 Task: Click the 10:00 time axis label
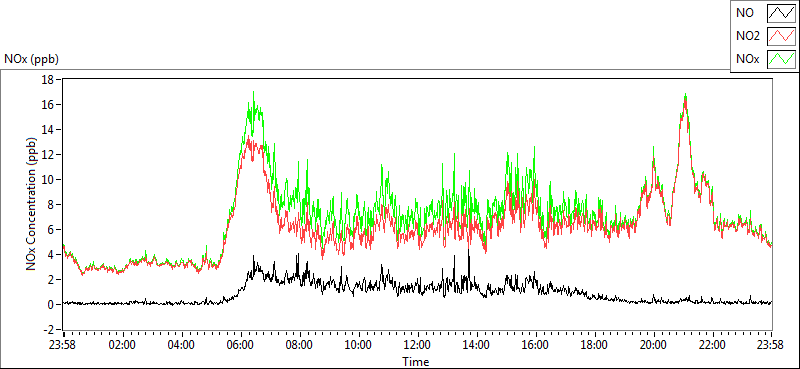click(358, 345)
